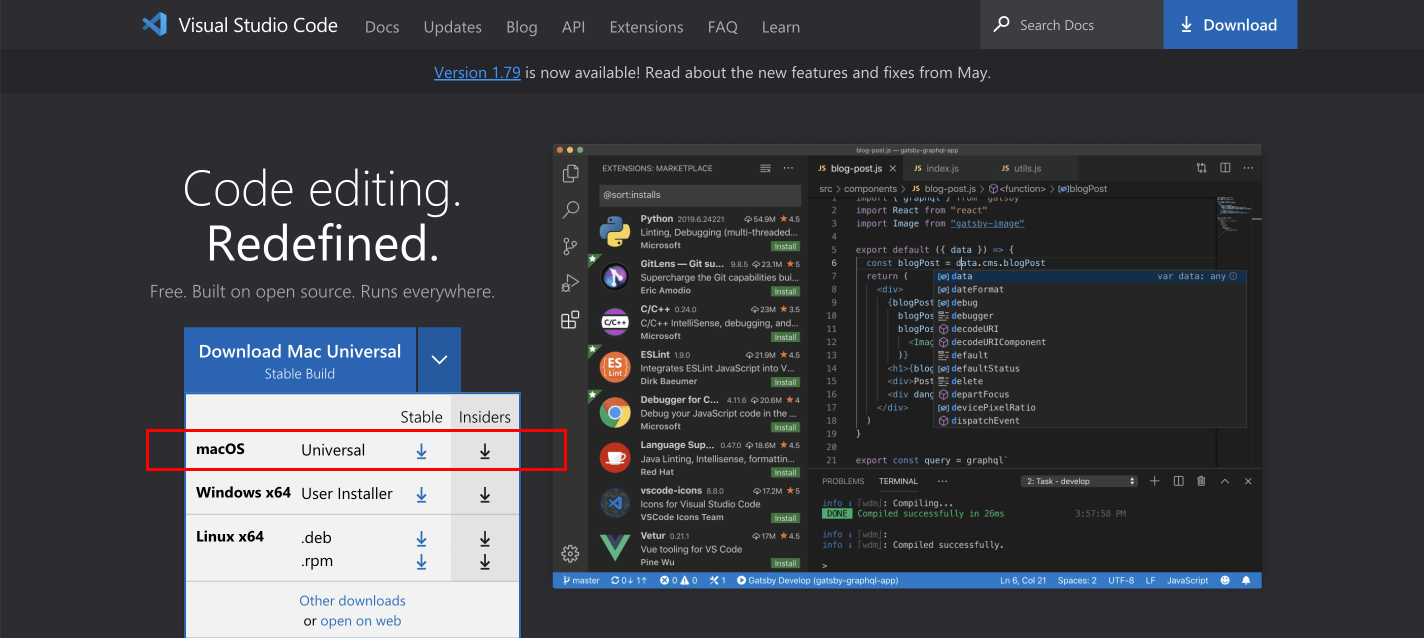The width and height of the screenshot is (1424, 638).
Task: Open the Docs navigation link
Action: tap(382, 27)
